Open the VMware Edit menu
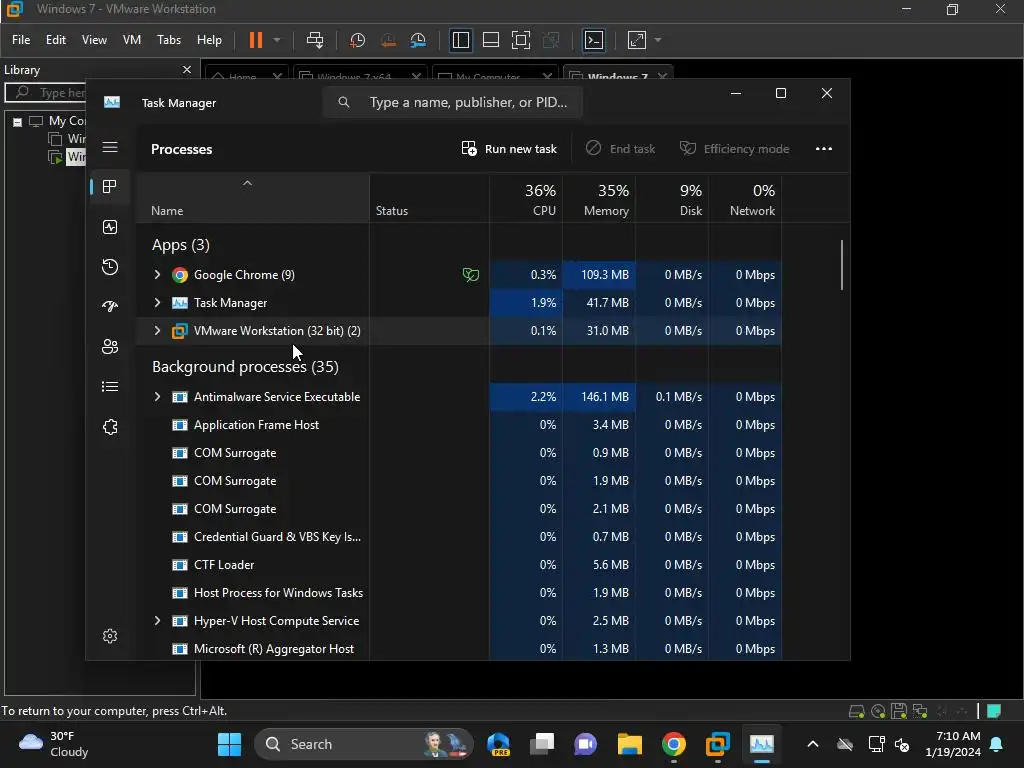 coord(56,40)
